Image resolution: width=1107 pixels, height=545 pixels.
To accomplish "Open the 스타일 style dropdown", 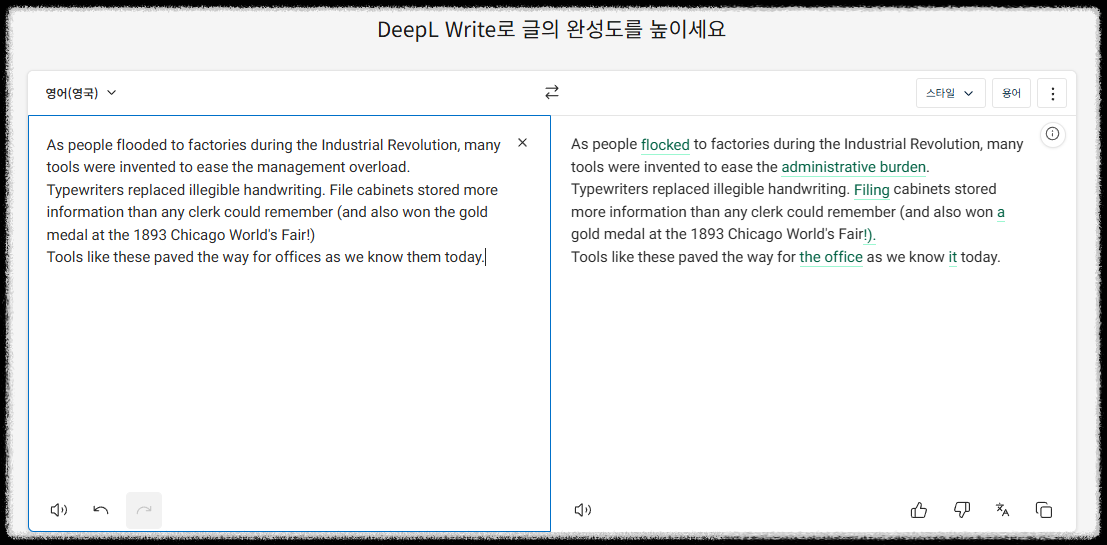I will (950, 93).
